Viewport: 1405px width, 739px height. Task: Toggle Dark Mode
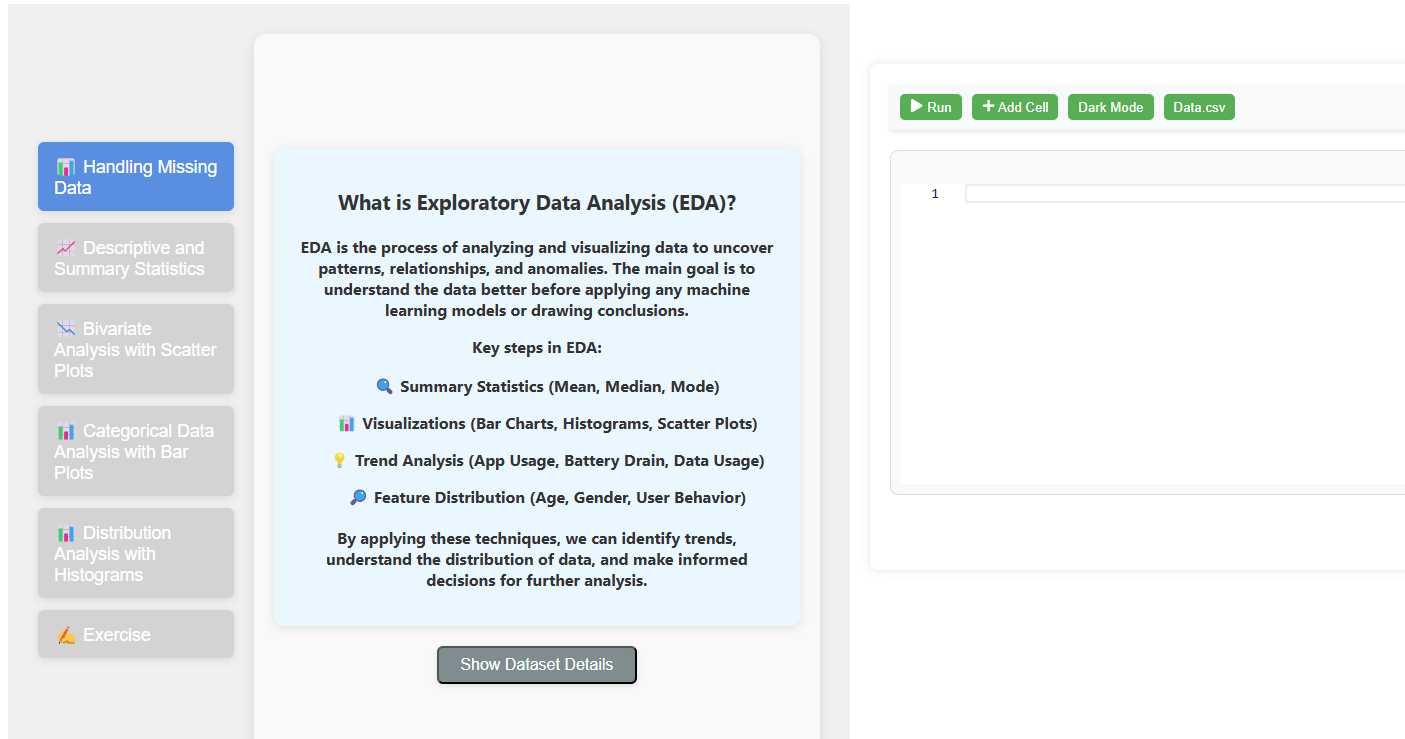1110,107
